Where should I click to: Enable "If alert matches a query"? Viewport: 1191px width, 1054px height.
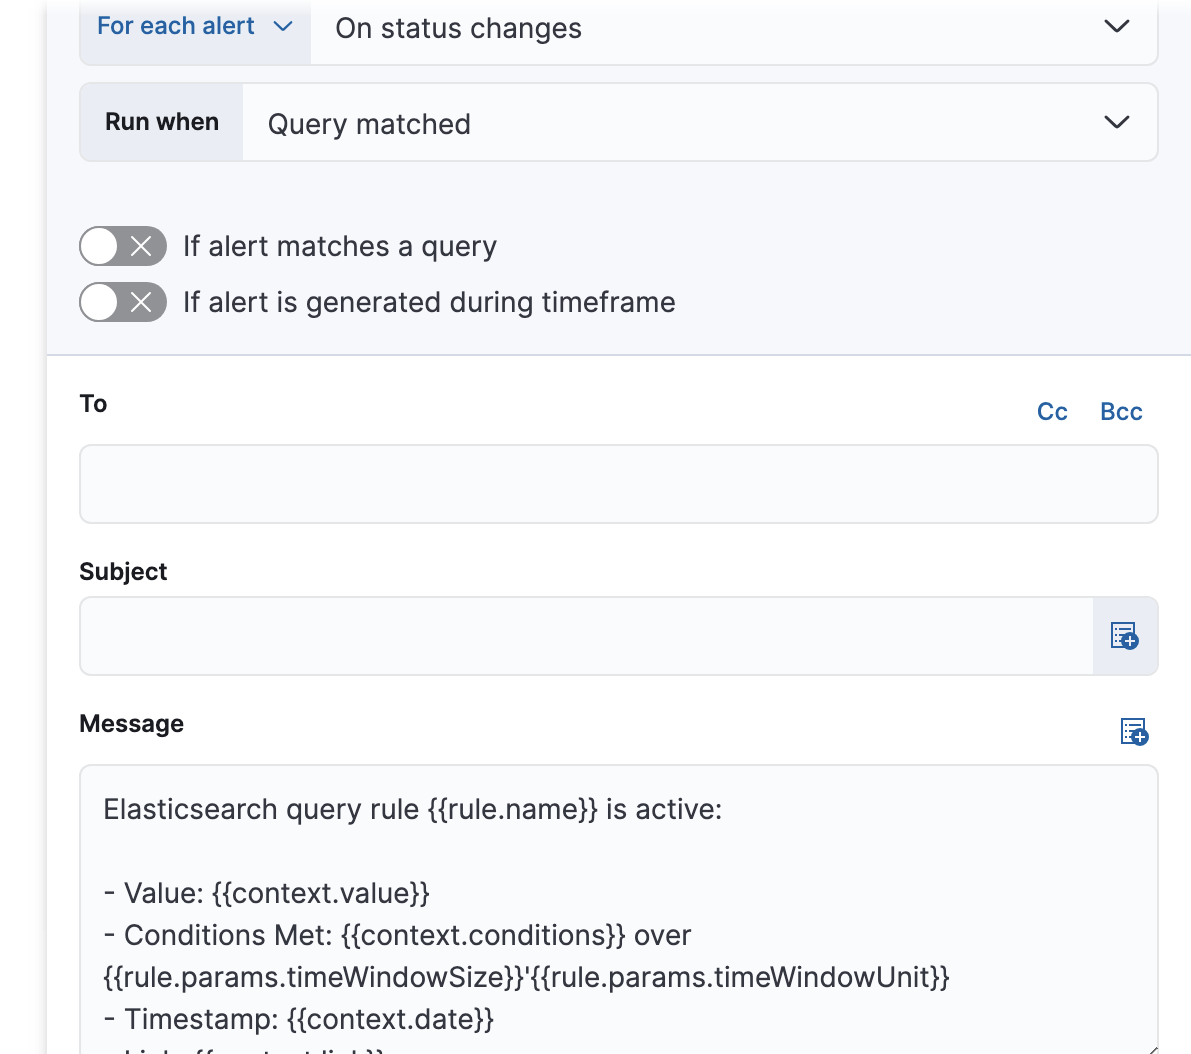(122, 246)
